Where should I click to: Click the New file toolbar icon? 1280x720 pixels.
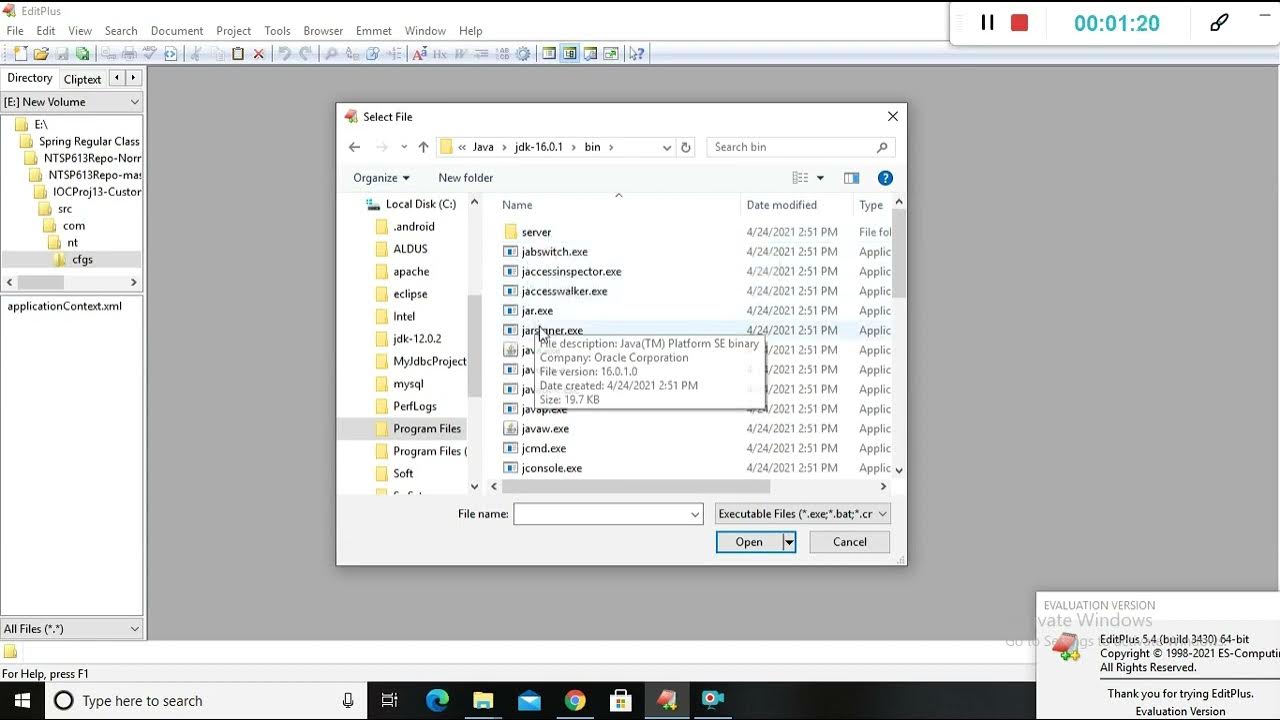[x=20, y=54]
